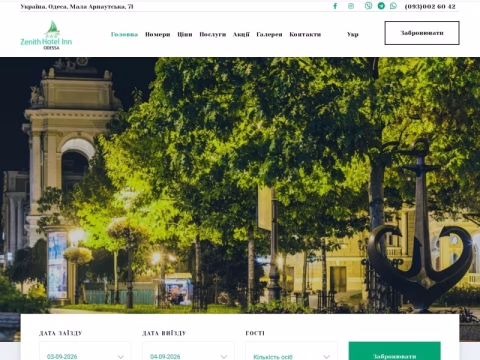Image resolution: width=480 pixels, height=360 pixels.
Task: Open the Ціни menu item
Action: [x=185, y=34]
